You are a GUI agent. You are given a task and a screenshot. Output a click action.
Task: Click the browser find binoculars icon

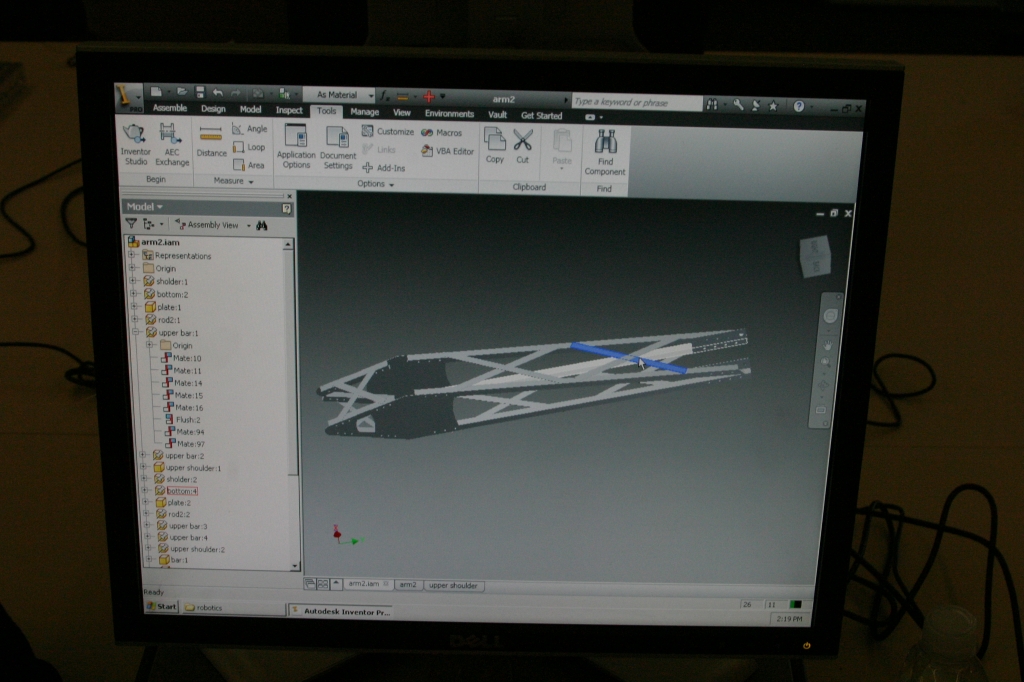click(262, 226)
